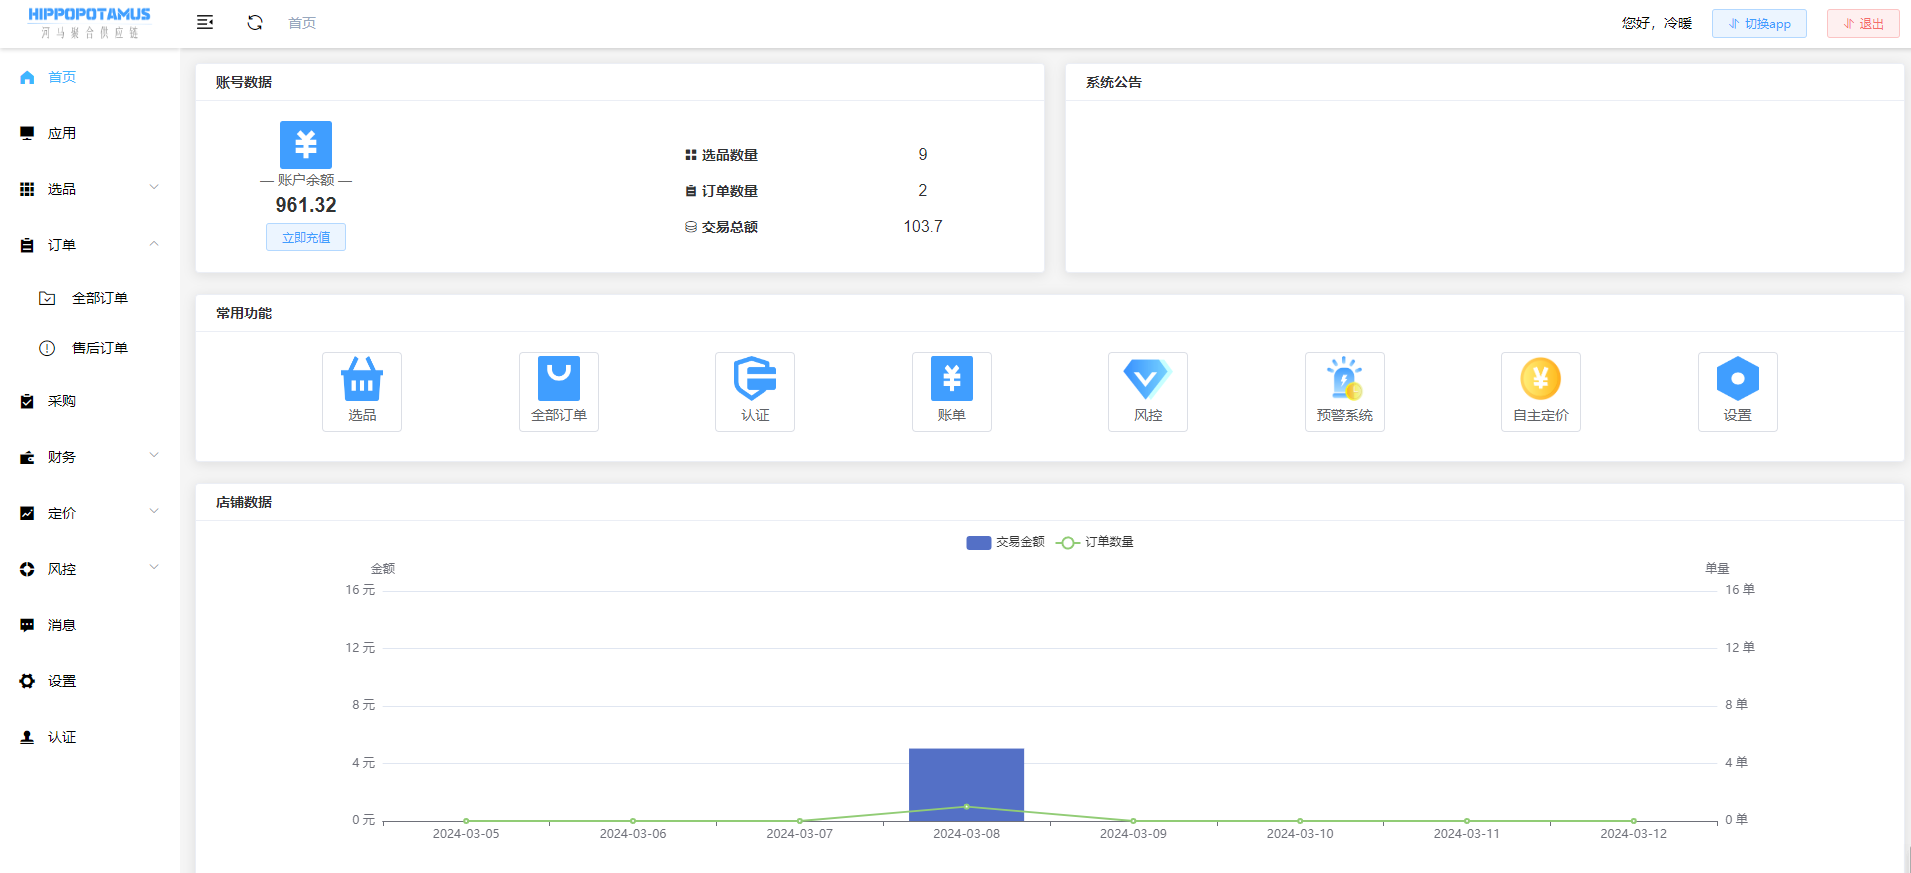1911x873 pixels.
Task: Click the sidebar collapse hamburger icon
Action: (x=205, y=22)
